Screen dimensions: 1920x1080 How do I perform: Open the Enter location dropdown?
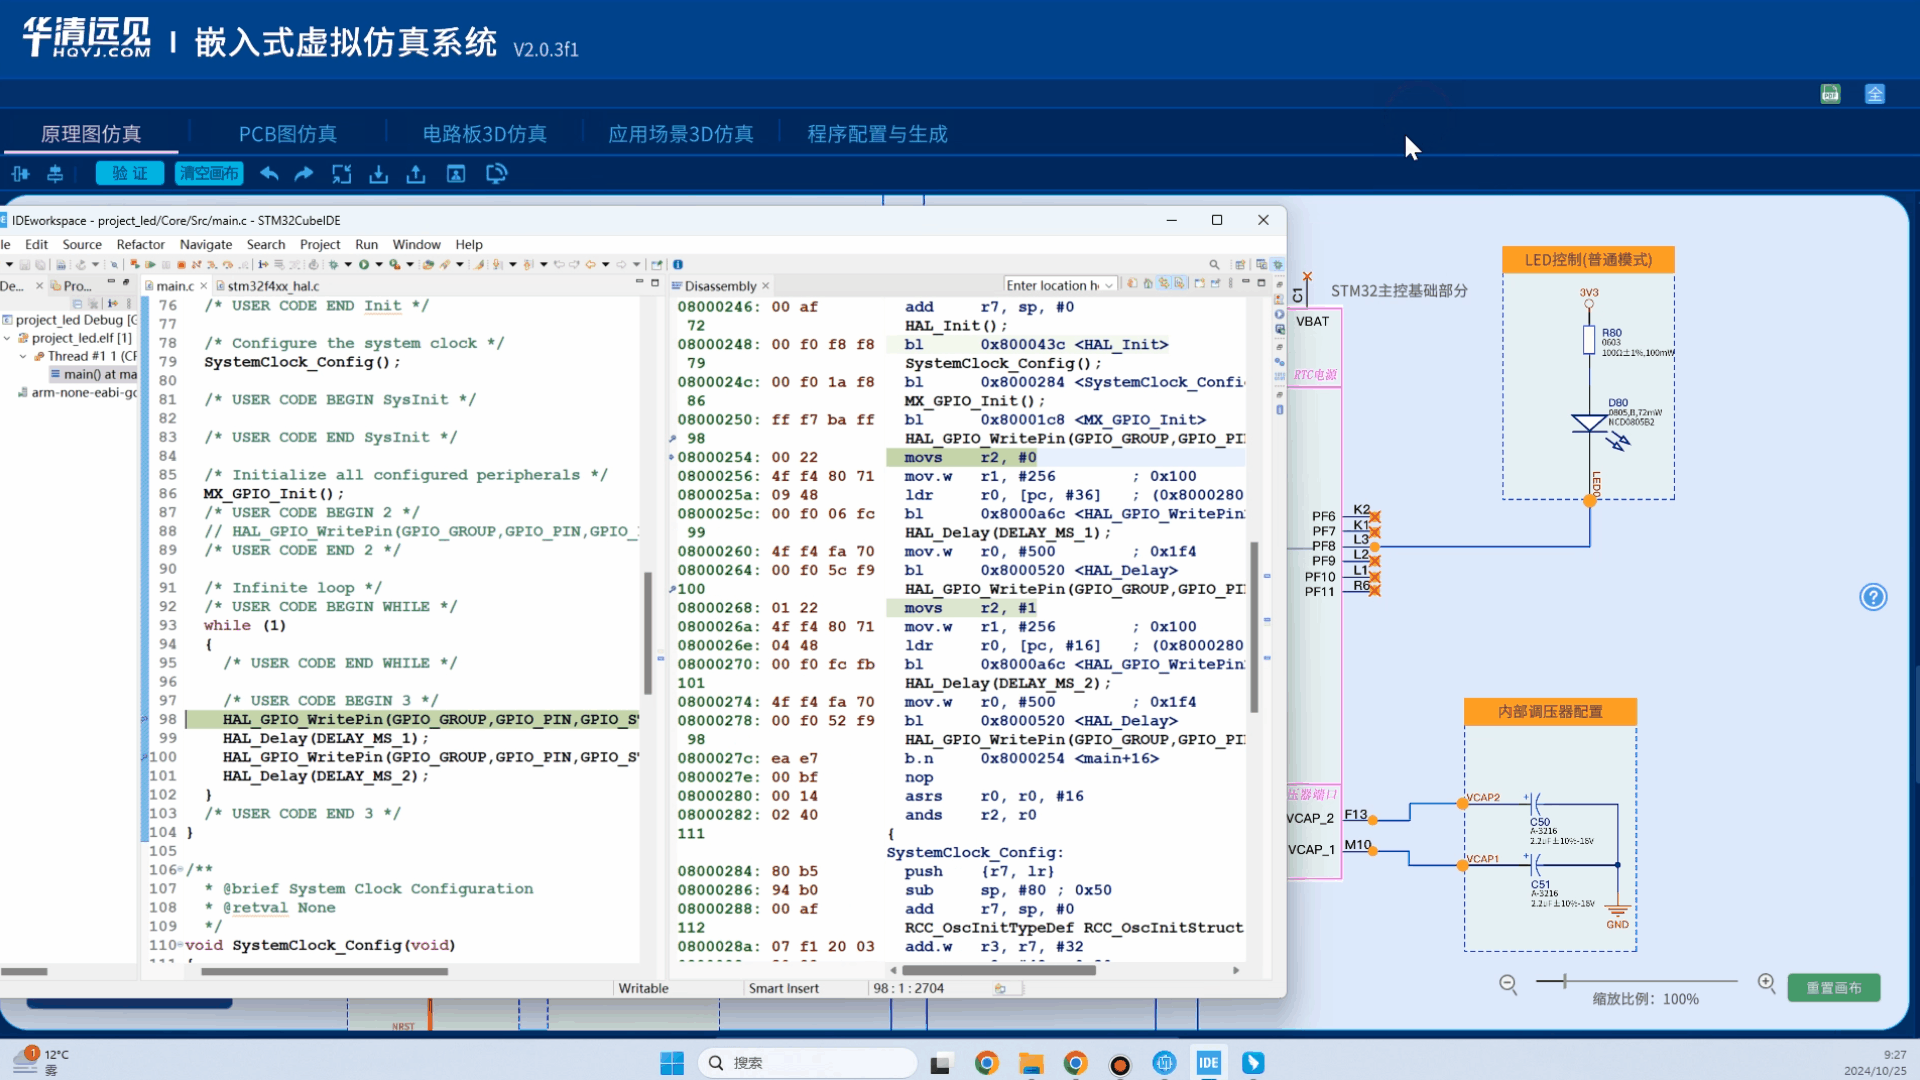pos(1109,286)
